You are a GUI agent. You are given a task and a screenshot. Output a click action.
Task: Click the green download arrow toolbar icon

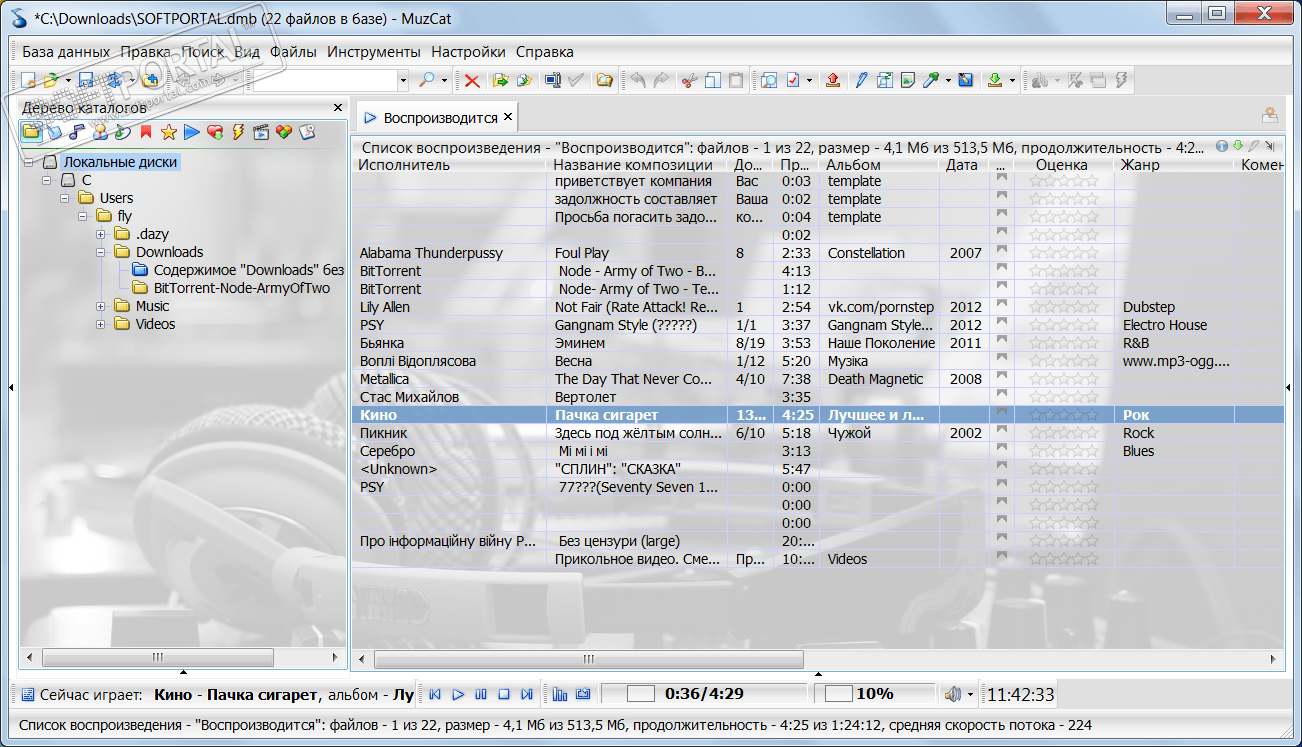tap(995, 80)
